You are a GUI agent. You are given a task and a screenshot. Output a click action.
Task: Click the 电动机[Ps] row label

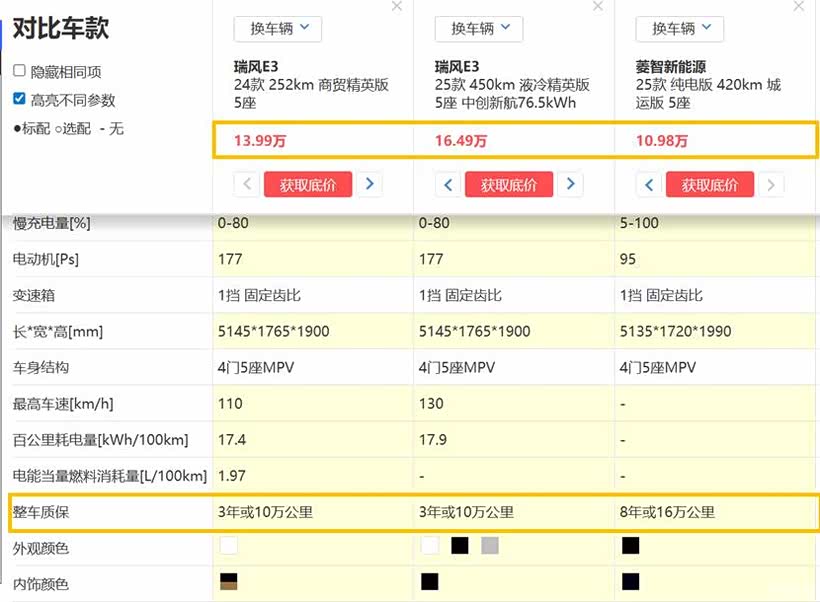[45, 259]
